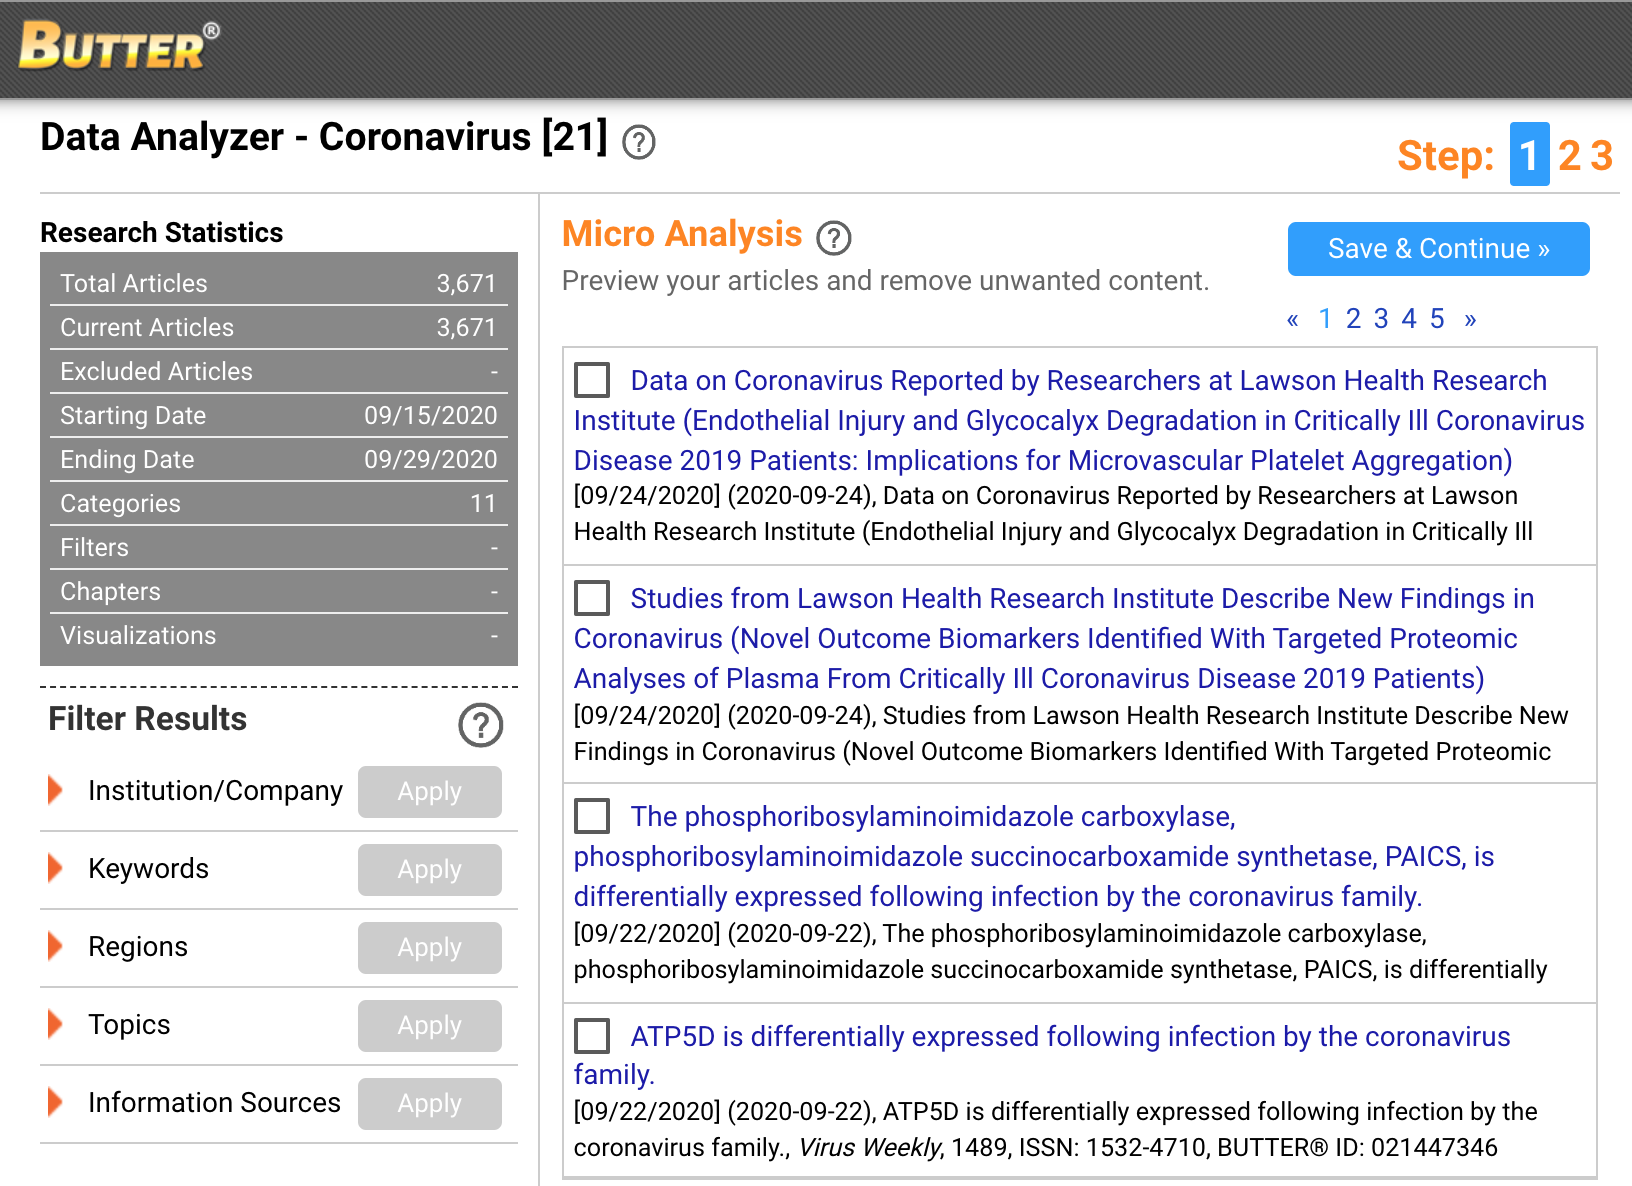1632x1186 pixels.
Task: Apply the Information Sources filter
Action: [430, 1103]
